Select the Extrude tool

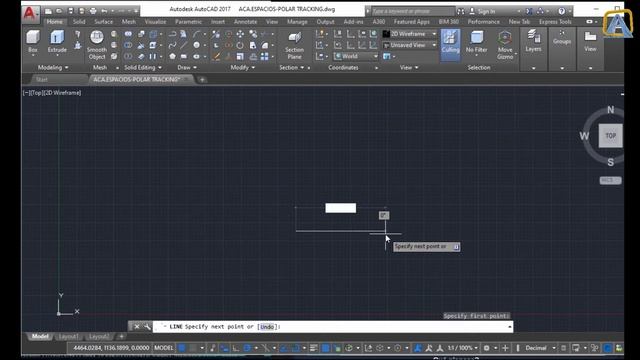pyautogui.click(x=57, y=42)
